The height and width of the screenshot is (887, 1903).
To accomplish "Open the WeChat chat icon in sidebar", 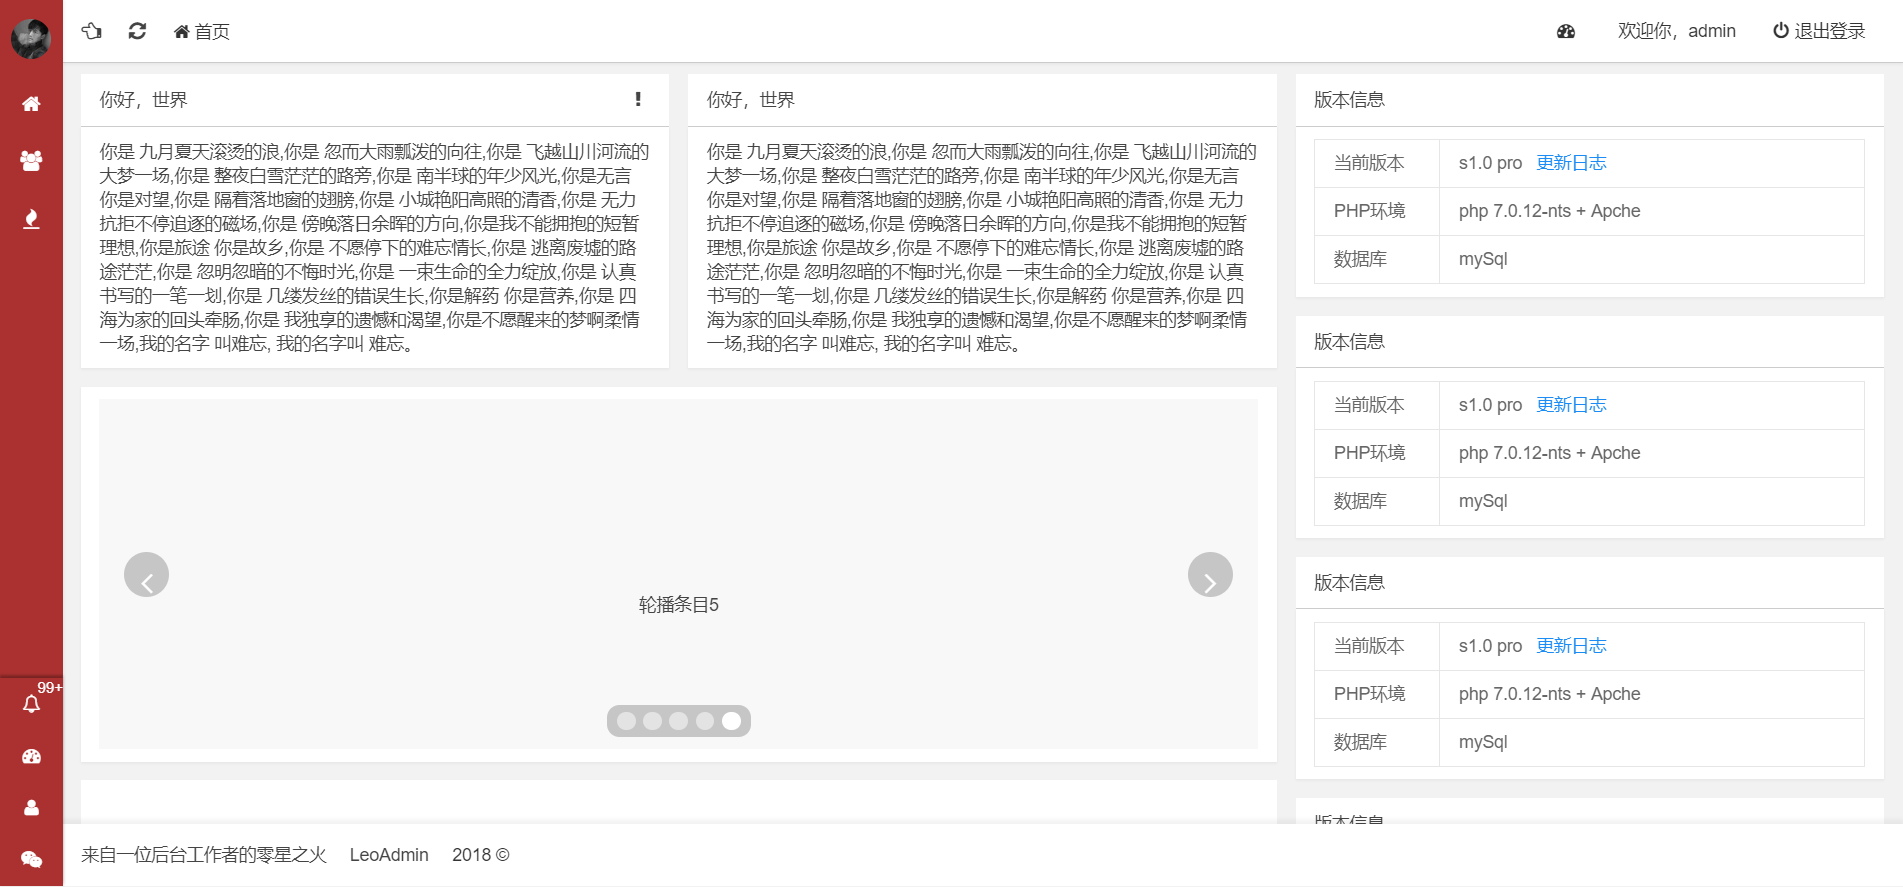I will pos(31,859).
